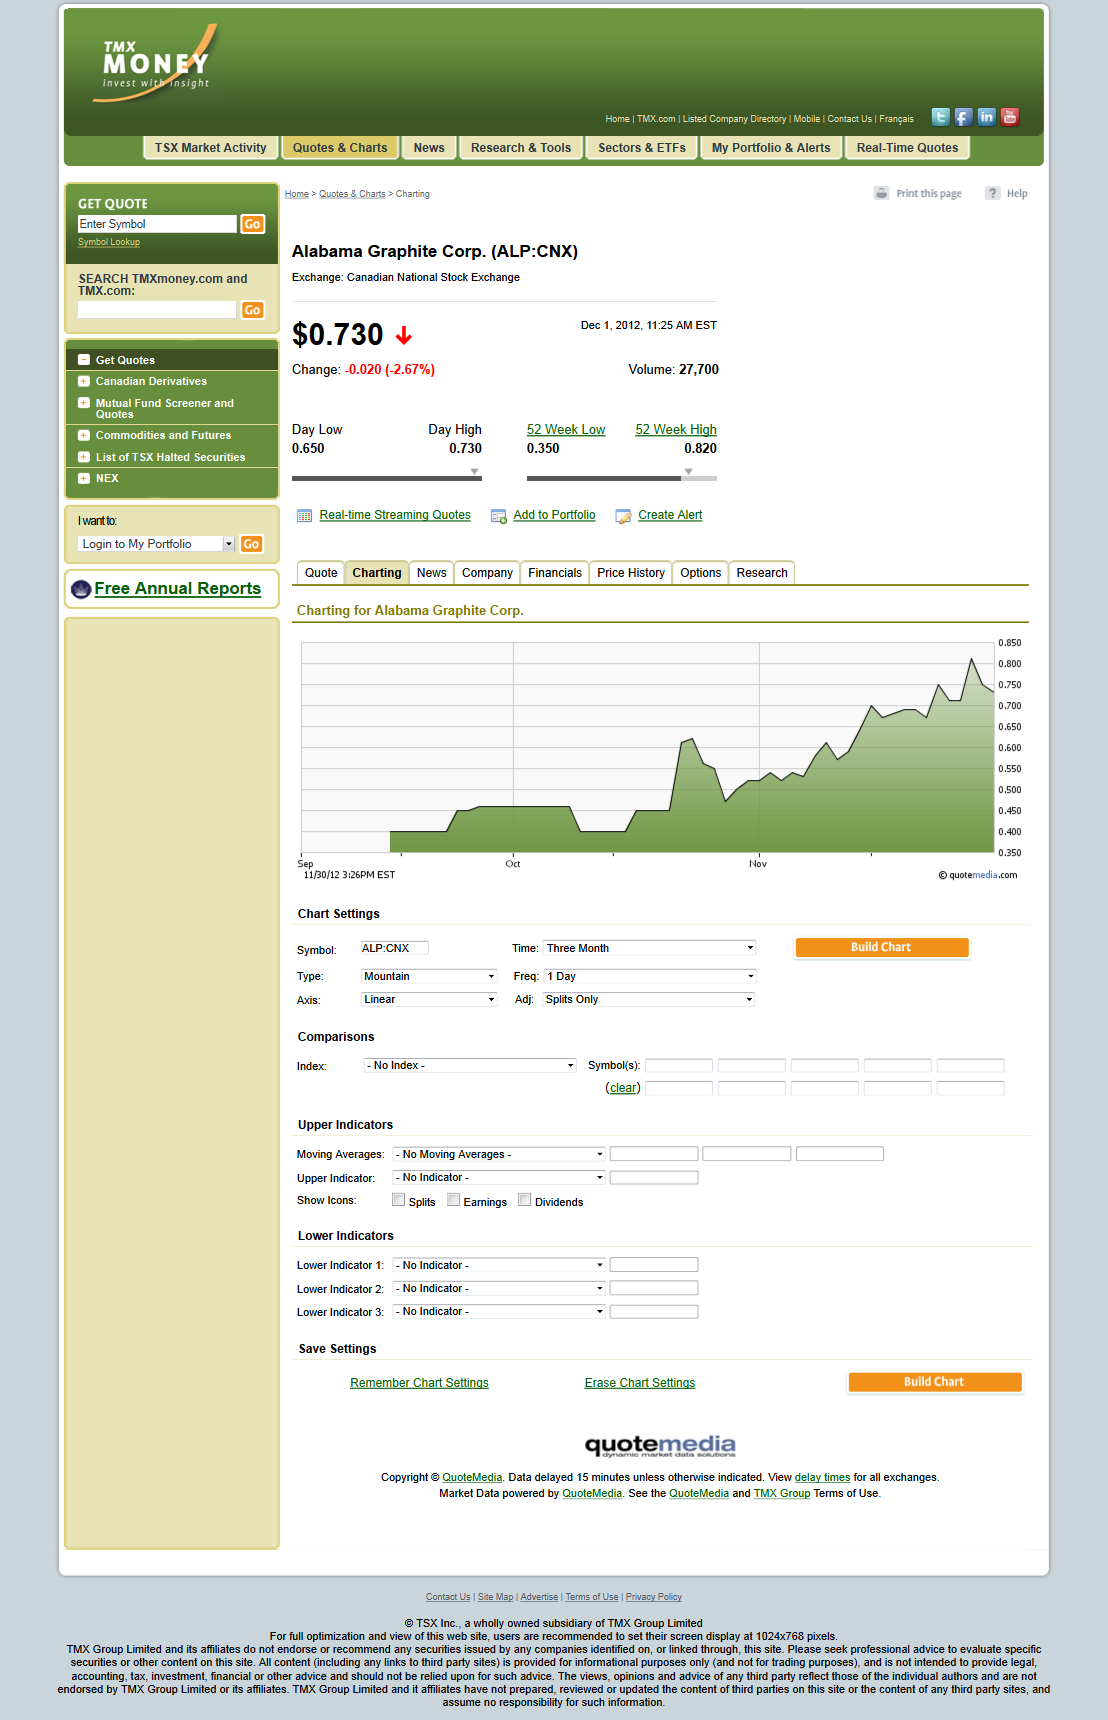Open the Time dropdown showing Three Month
This screenshot has height=1720, width=1108.
[649, 948]
